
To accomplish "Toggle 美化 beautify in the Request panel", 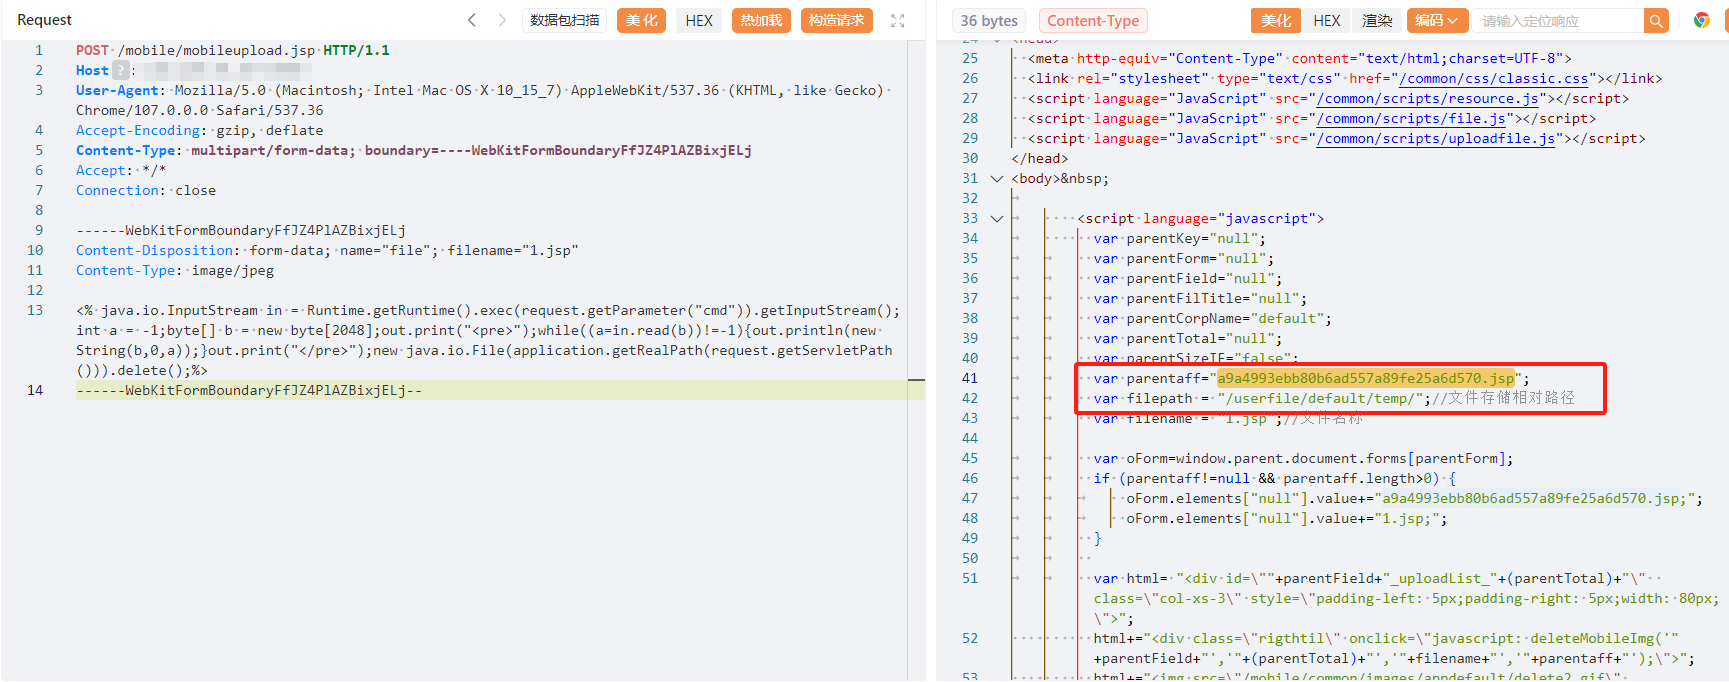I will point(641,20).
